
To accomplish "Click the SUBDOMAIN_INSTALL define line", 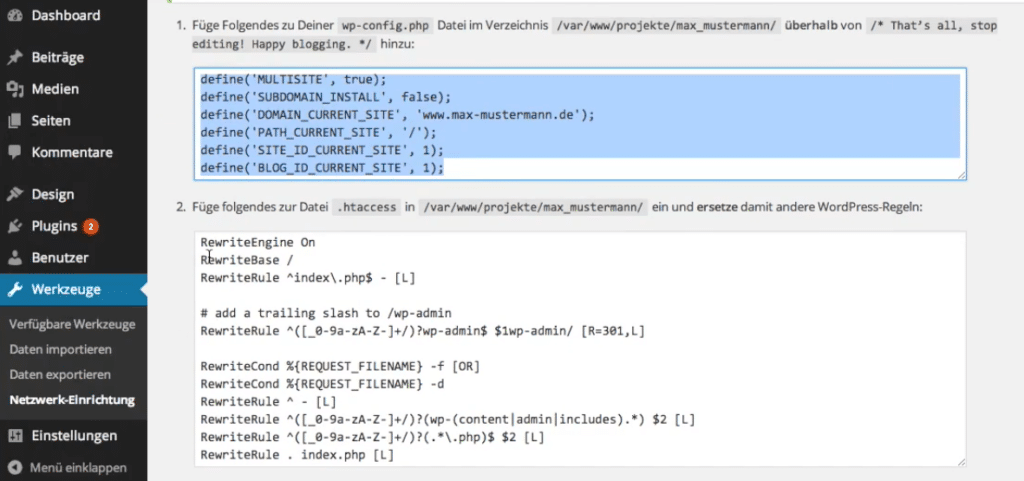I will pos(326,97).
